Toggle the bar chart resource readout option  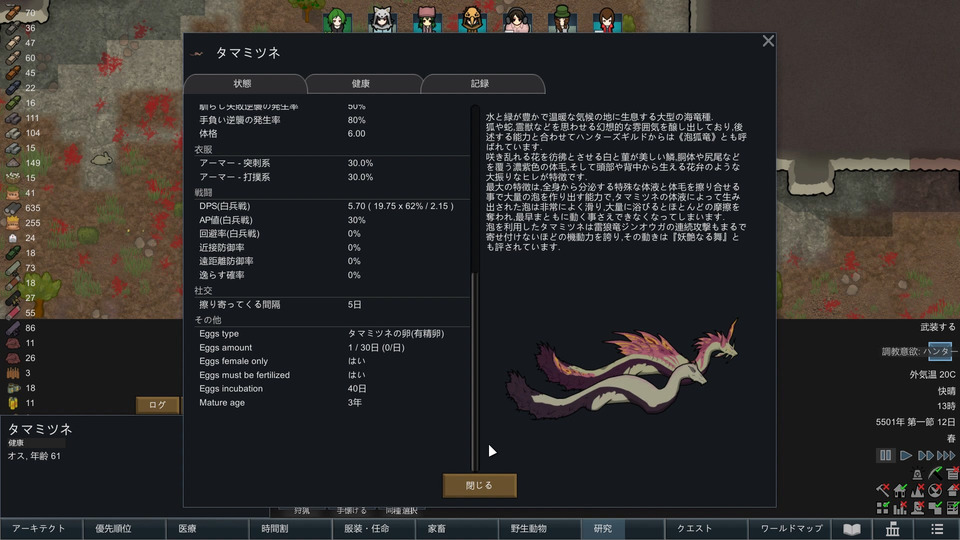(x=899, y=507)
